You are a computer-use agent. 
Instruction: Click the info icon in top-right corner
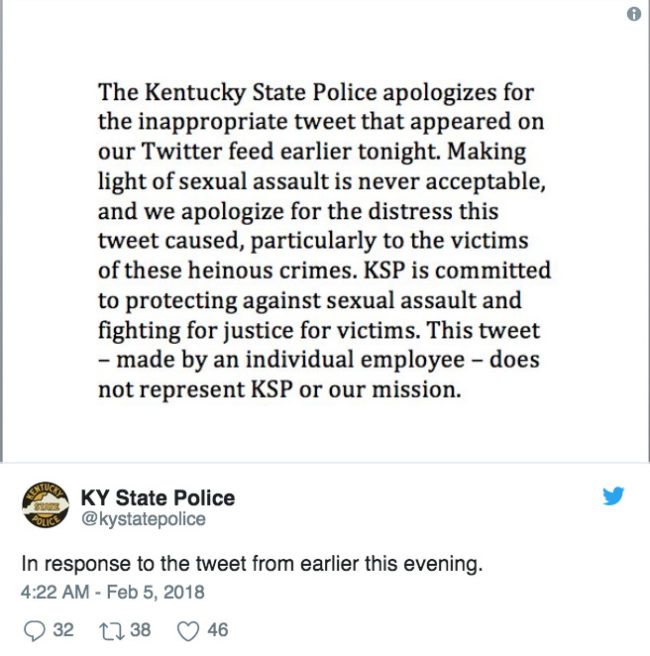click(x=633, y=14)
